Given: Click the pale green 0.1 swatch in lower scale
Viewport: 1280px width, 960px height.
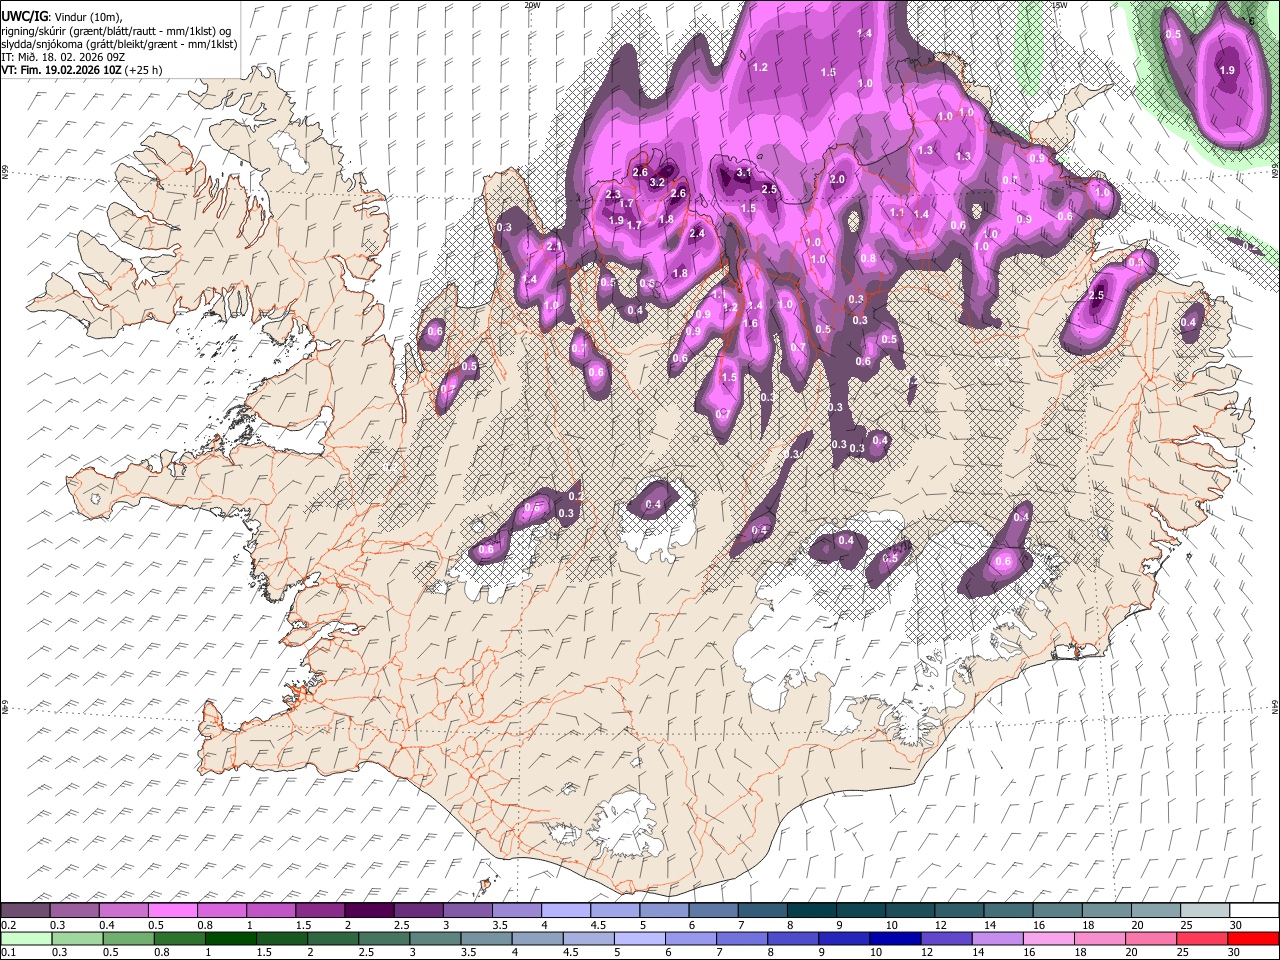Looking at the screenshot, I should tap(25, 939).
